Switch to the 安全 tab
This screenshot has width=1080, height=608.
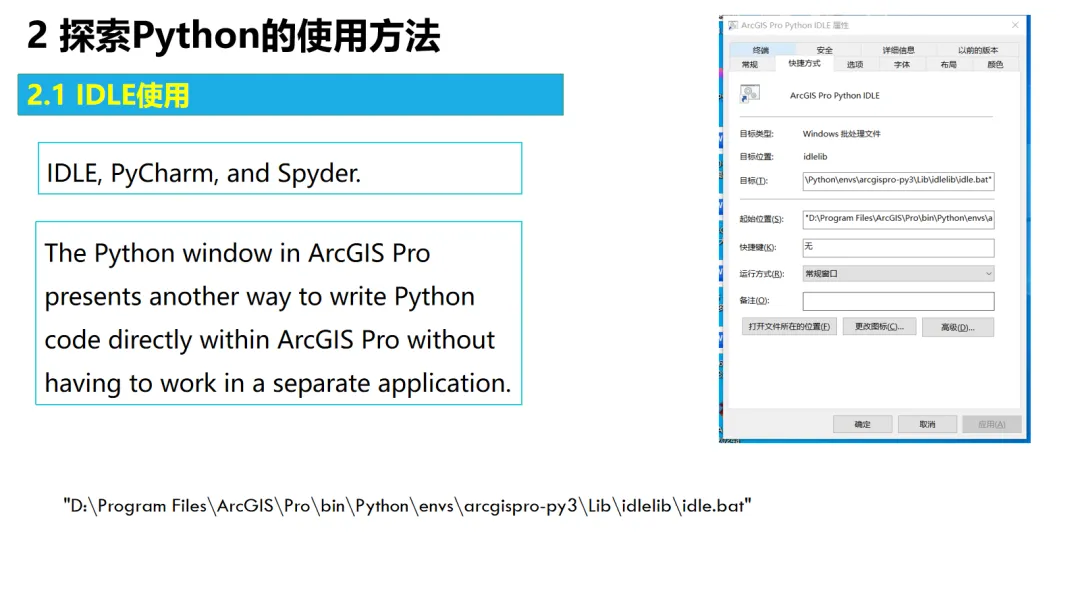click(x=824, y=50)
